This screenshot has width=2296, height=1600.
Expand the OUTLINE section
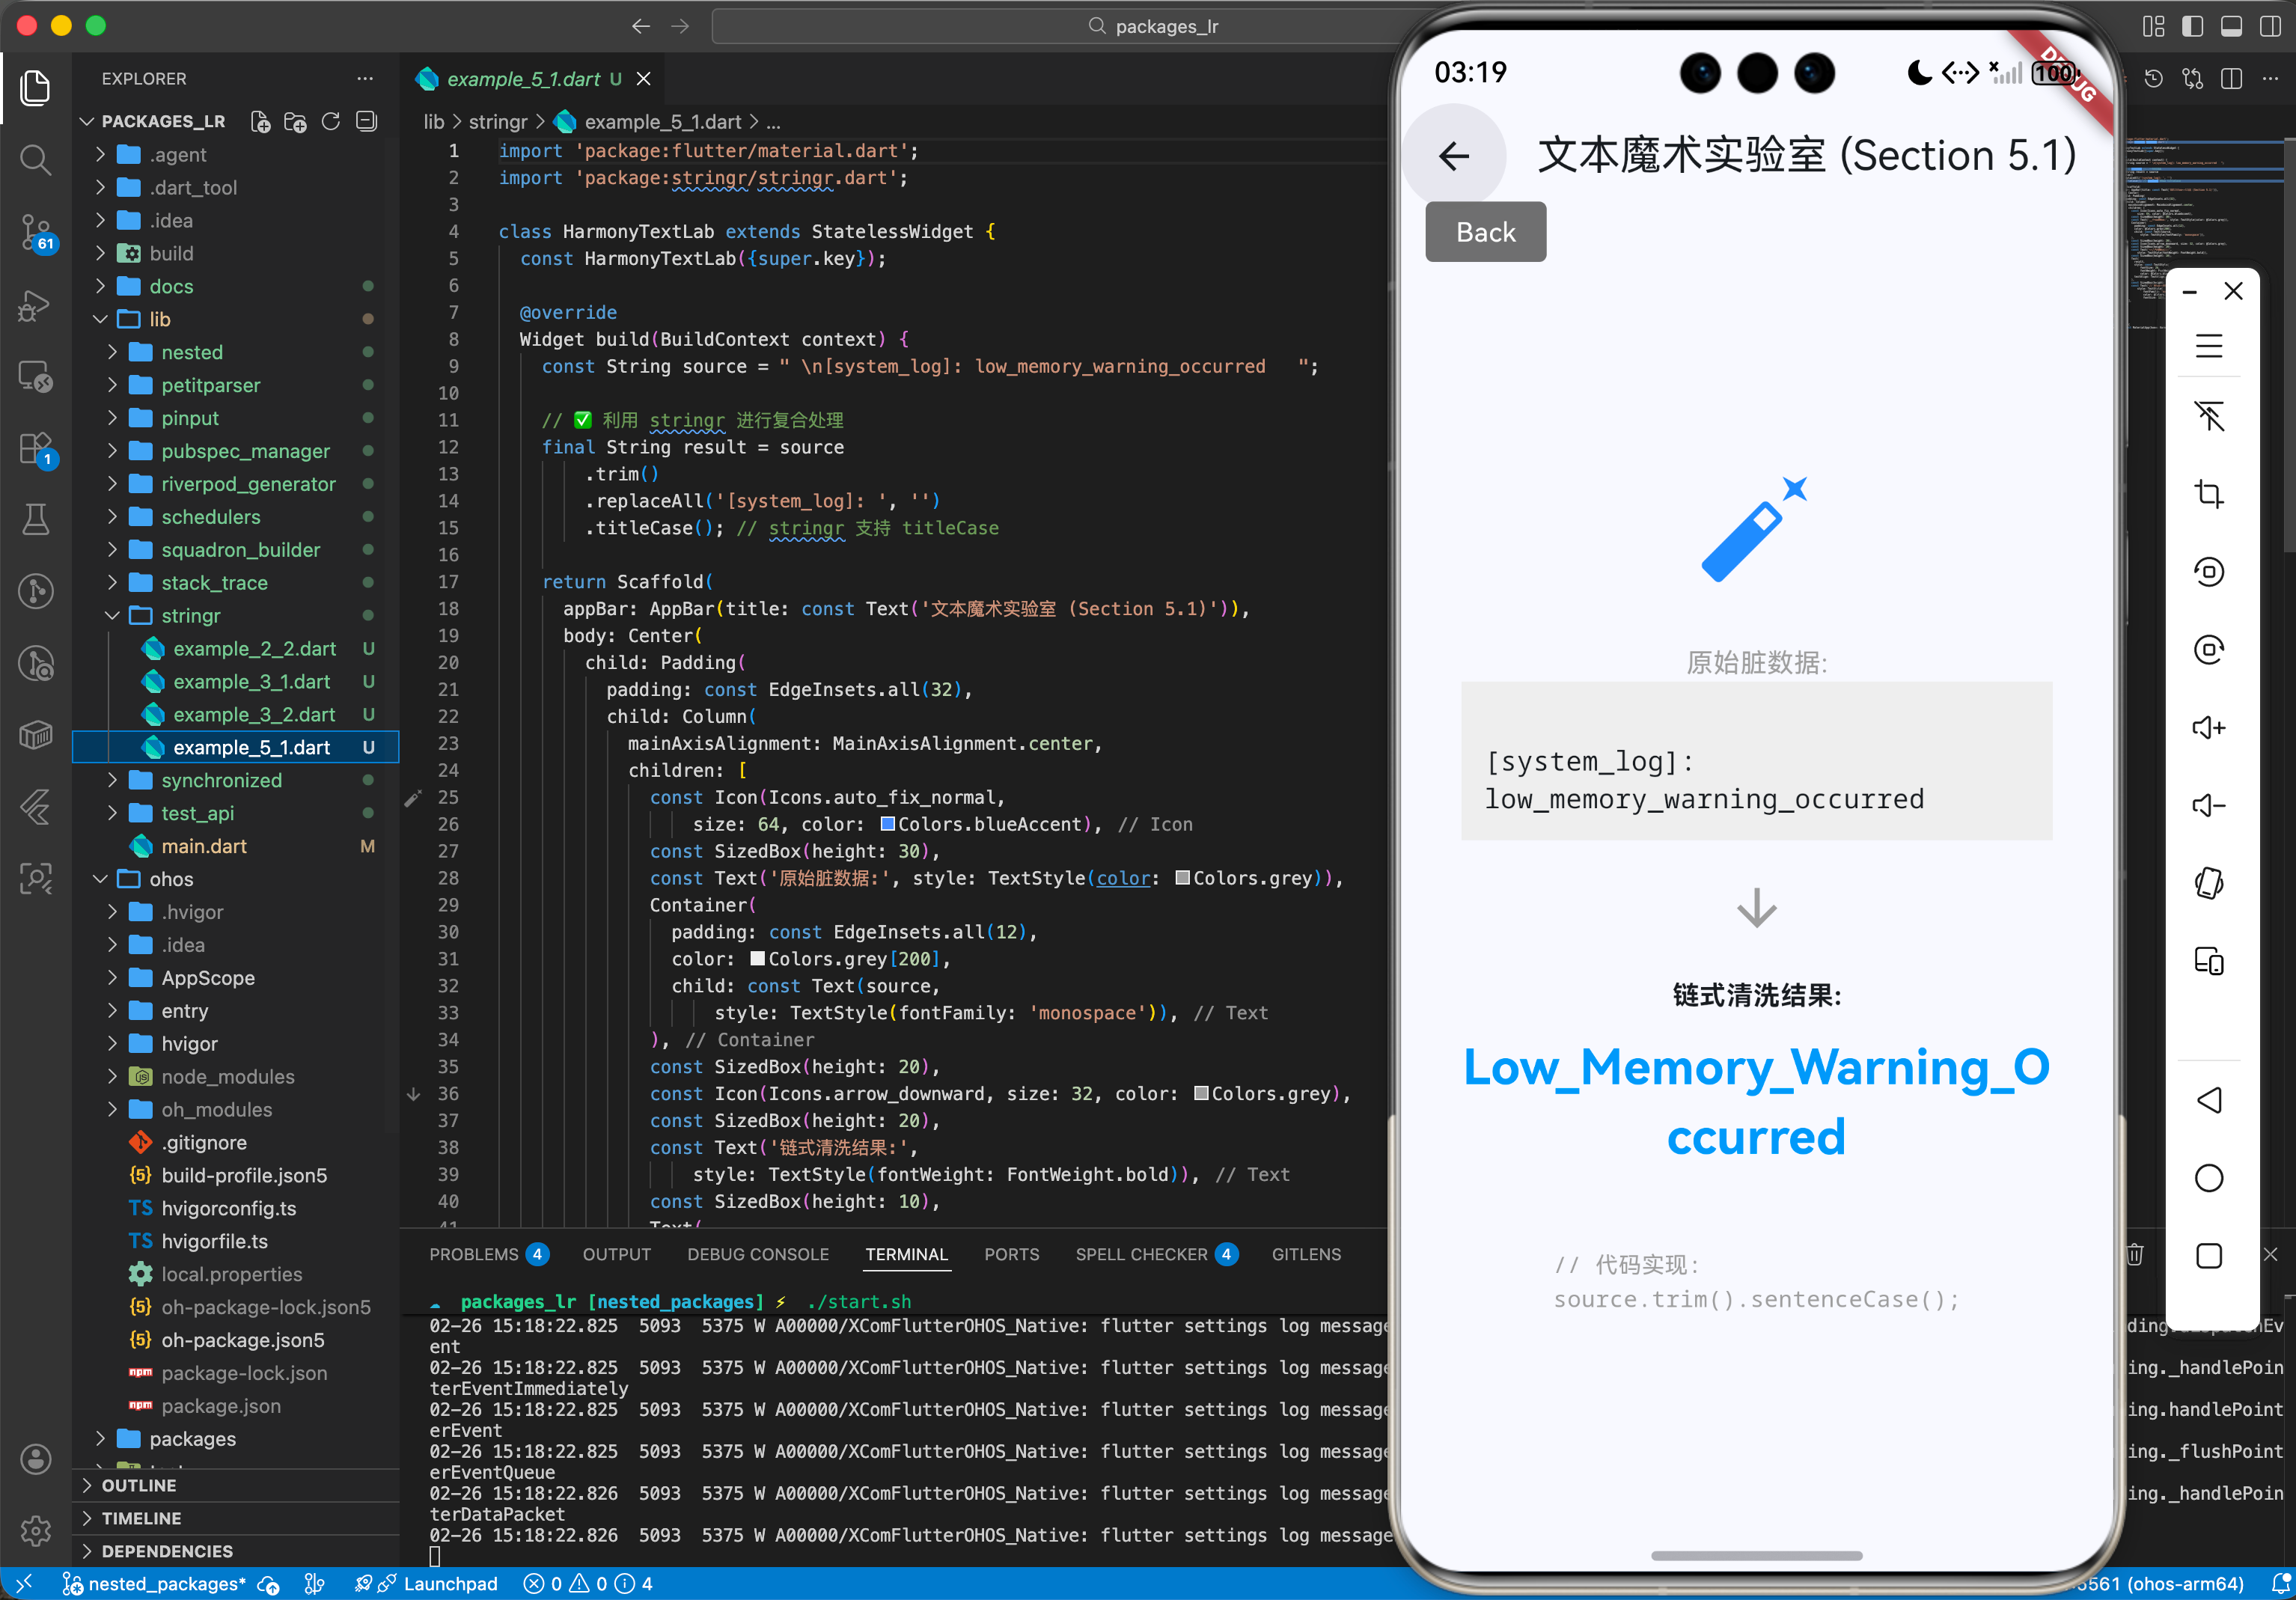point(235,1485)
